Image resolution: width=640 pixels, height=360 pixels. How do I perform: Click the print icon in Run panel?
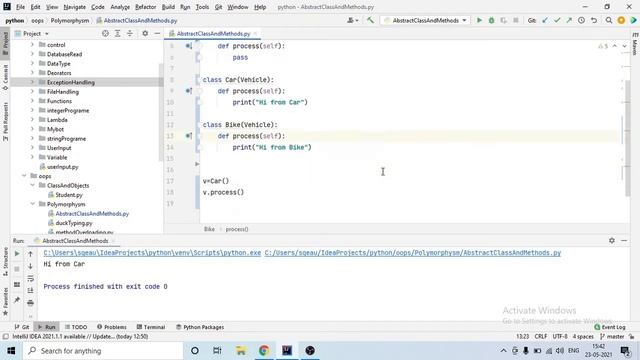coord(30,303)
